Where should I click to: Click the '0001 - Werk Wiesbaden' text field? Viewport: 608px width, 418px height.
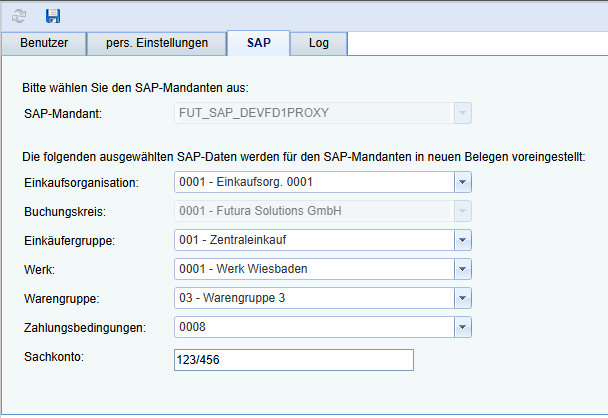pos(313,269)
